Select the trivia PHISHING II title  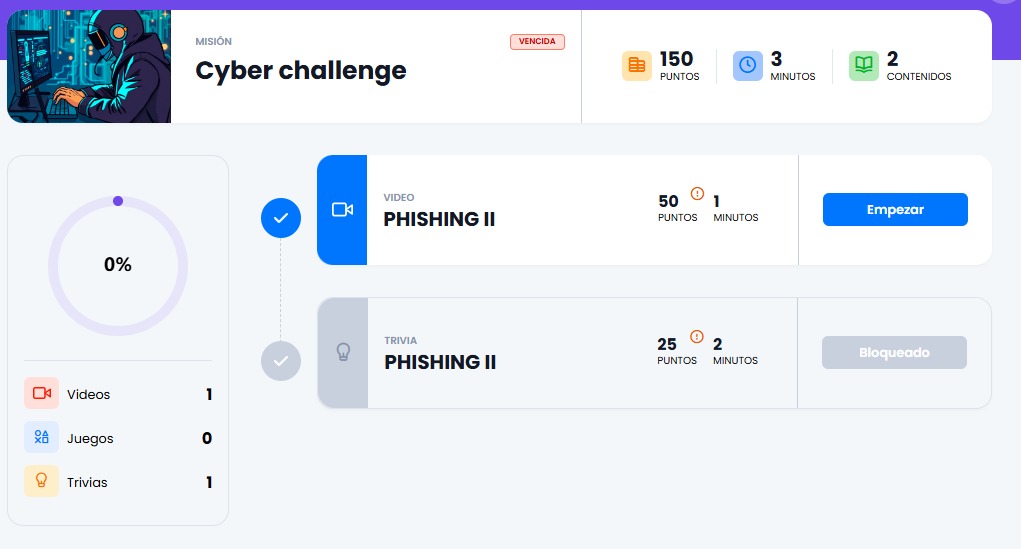pos(440,362)
